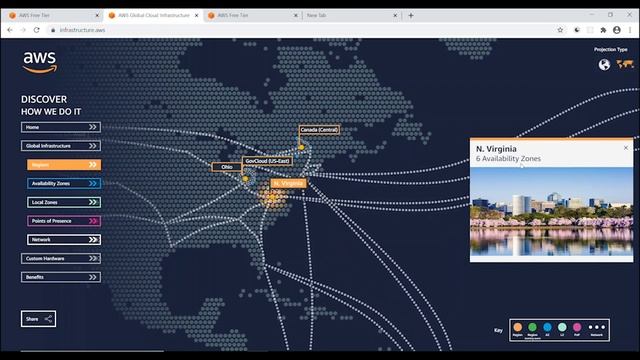Click double-chevron on Local Zones button
This screenshot has height=360, width=640.
pos(93,202)
